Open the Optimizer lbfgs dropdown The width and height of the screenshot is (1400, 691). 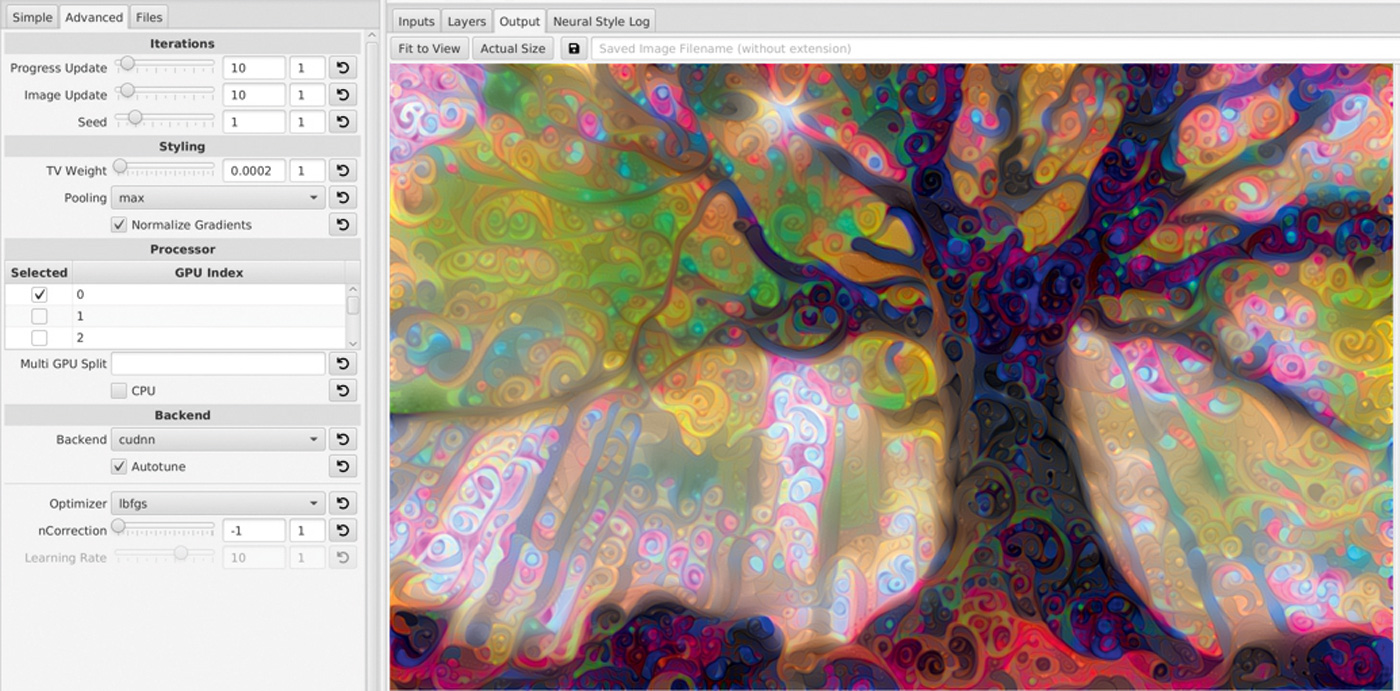tap(217, 504)
